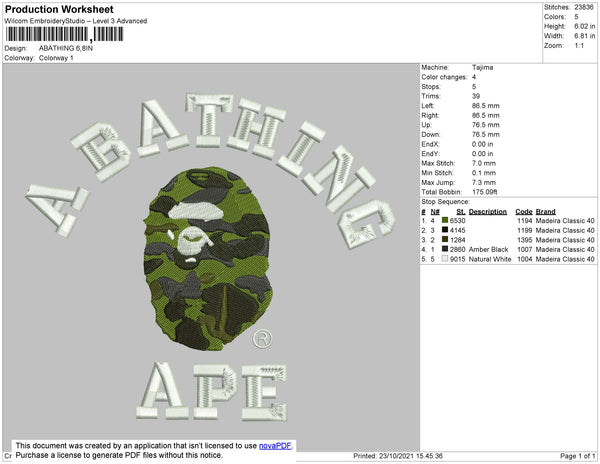Viewport: 600px width, 464px height.
Task: Click the 'Max Jump:' value '7.3 mm'
Action: [483, 182]
